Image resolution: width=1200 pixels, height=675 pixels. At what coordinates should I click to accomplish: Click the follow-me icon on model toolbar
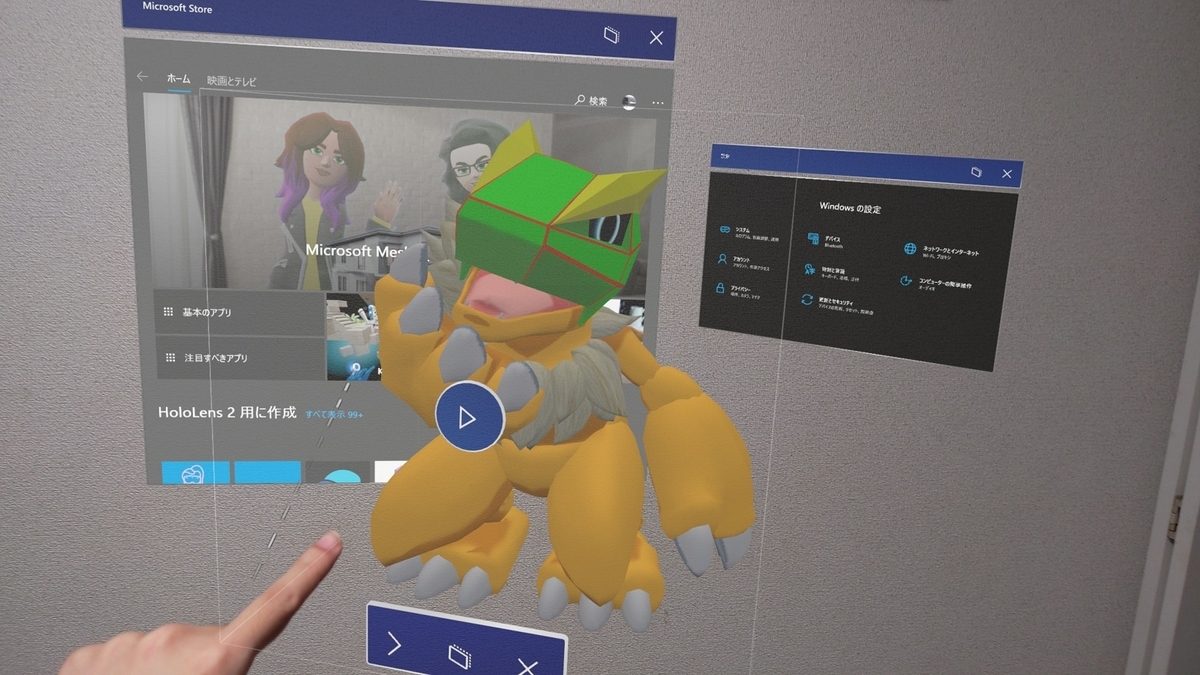point(459,656)
